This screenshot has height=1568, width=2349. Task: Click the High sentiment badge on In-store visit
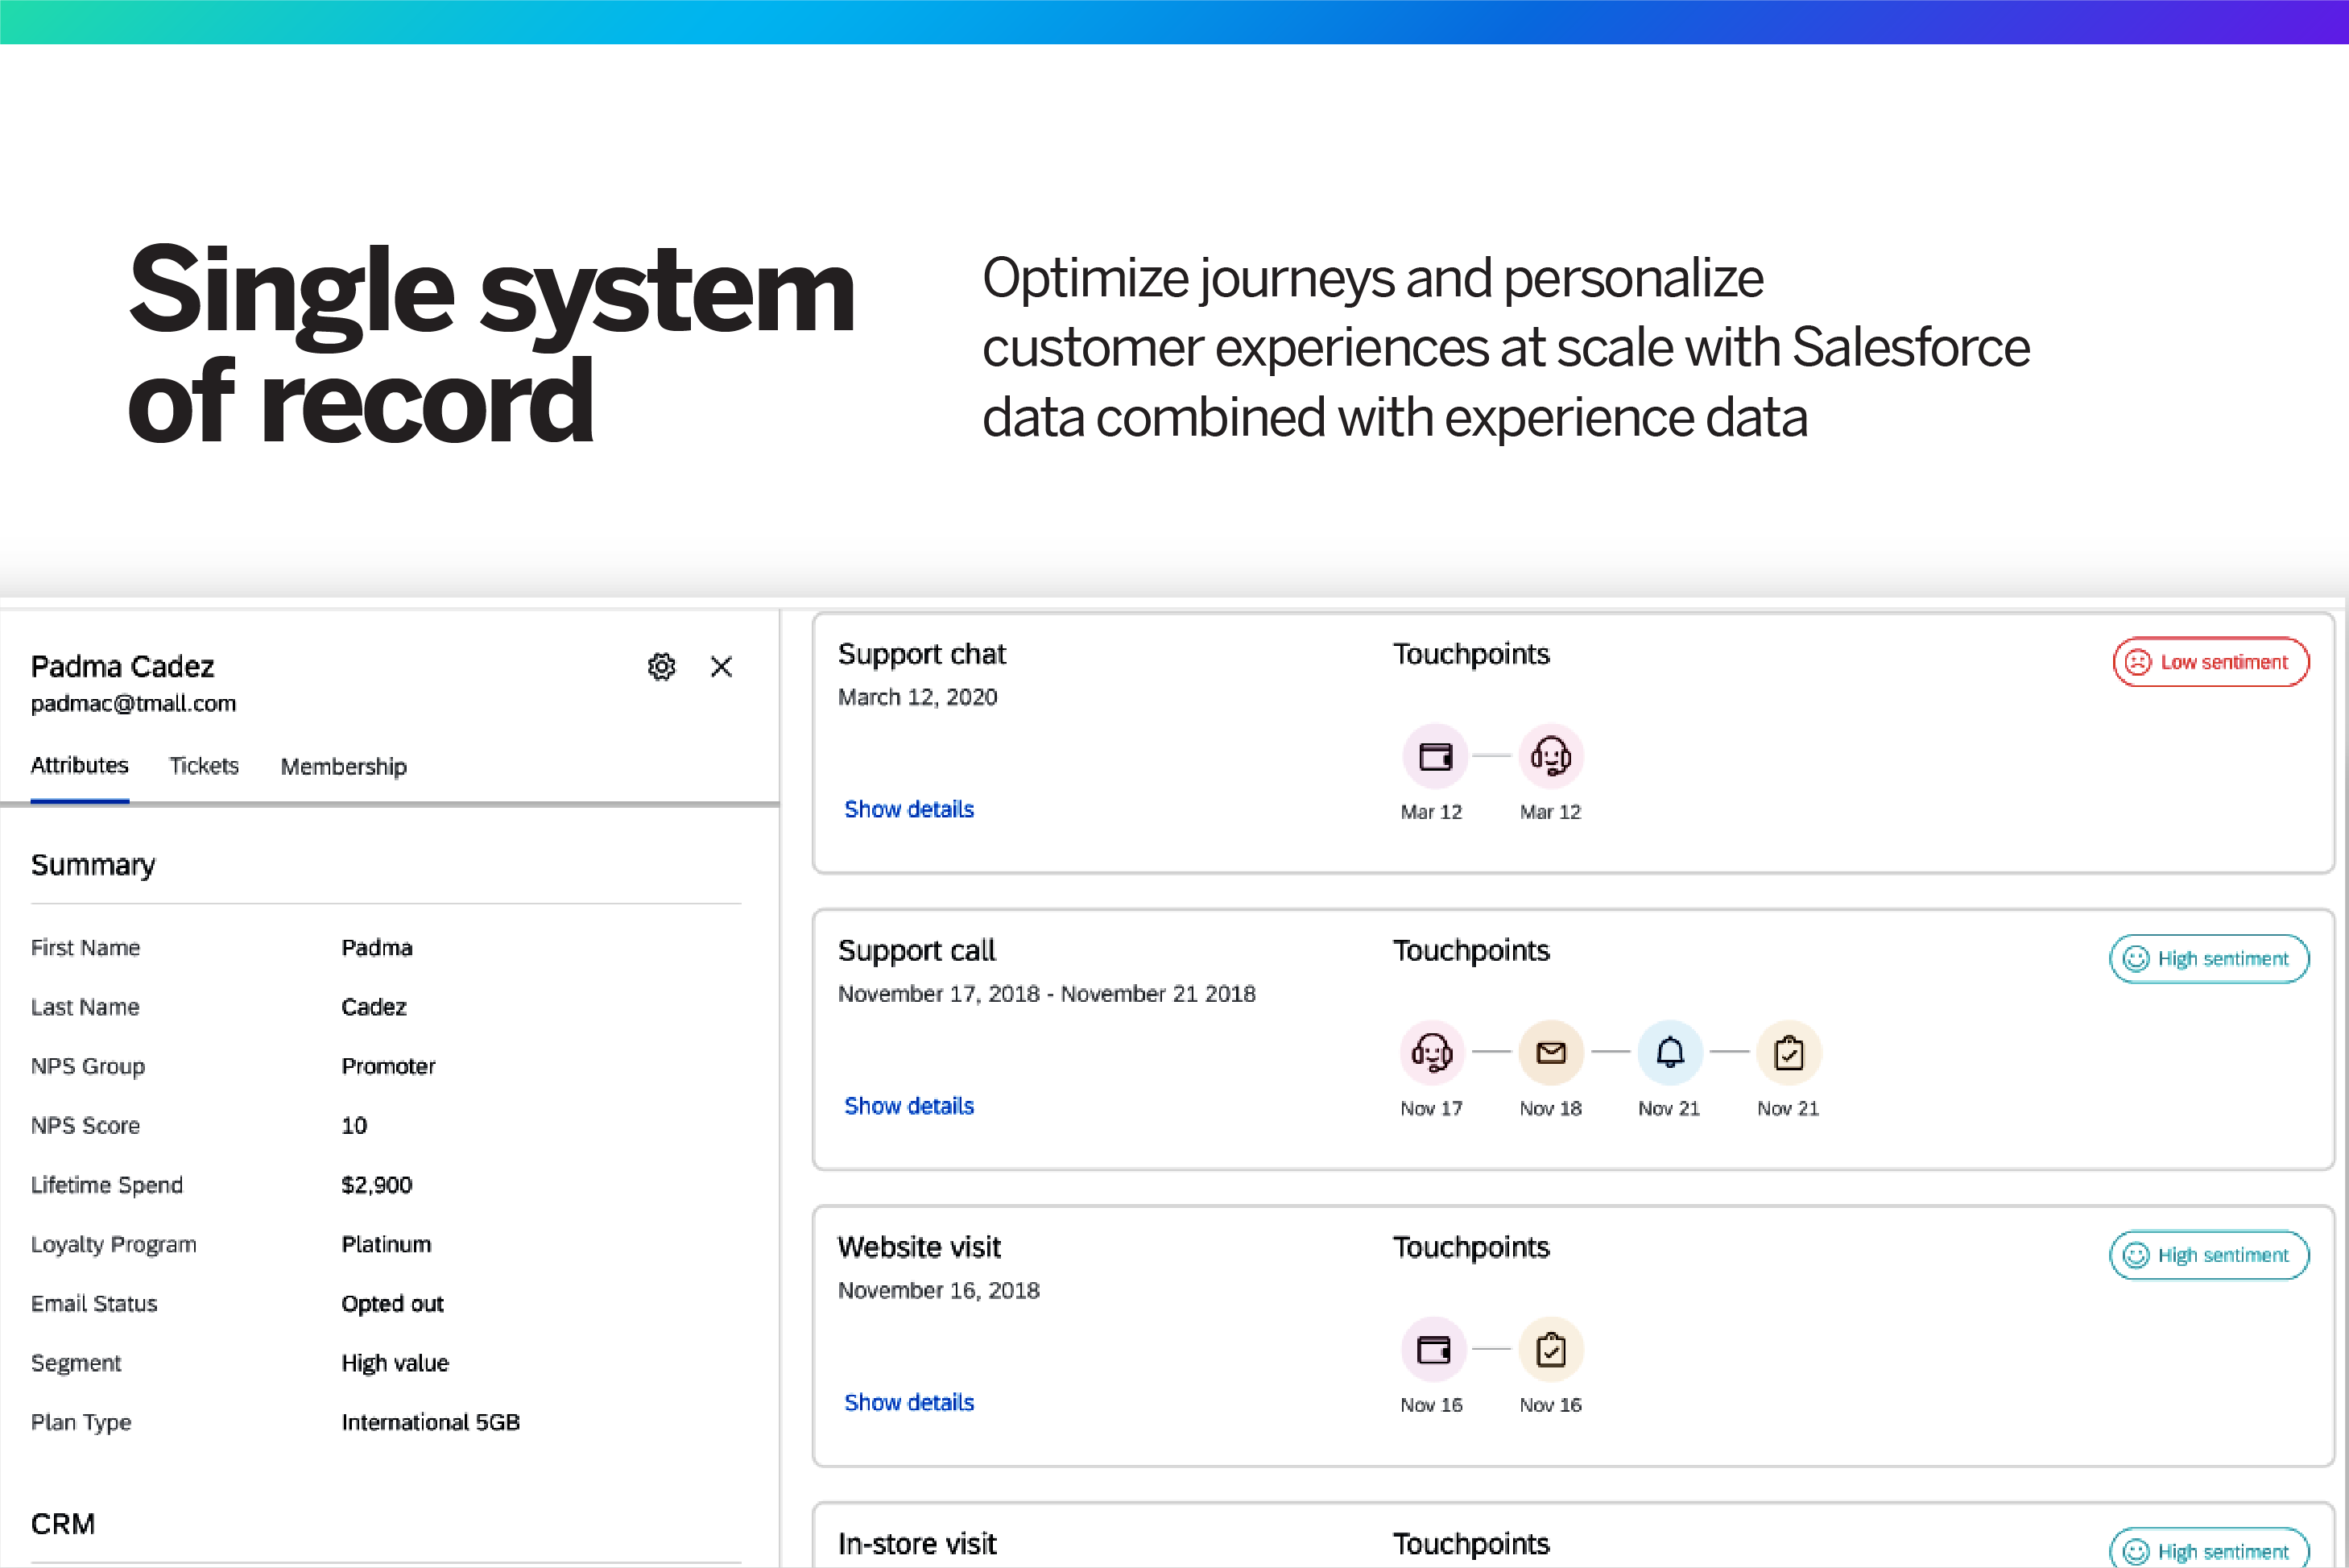(2208, 1548)
